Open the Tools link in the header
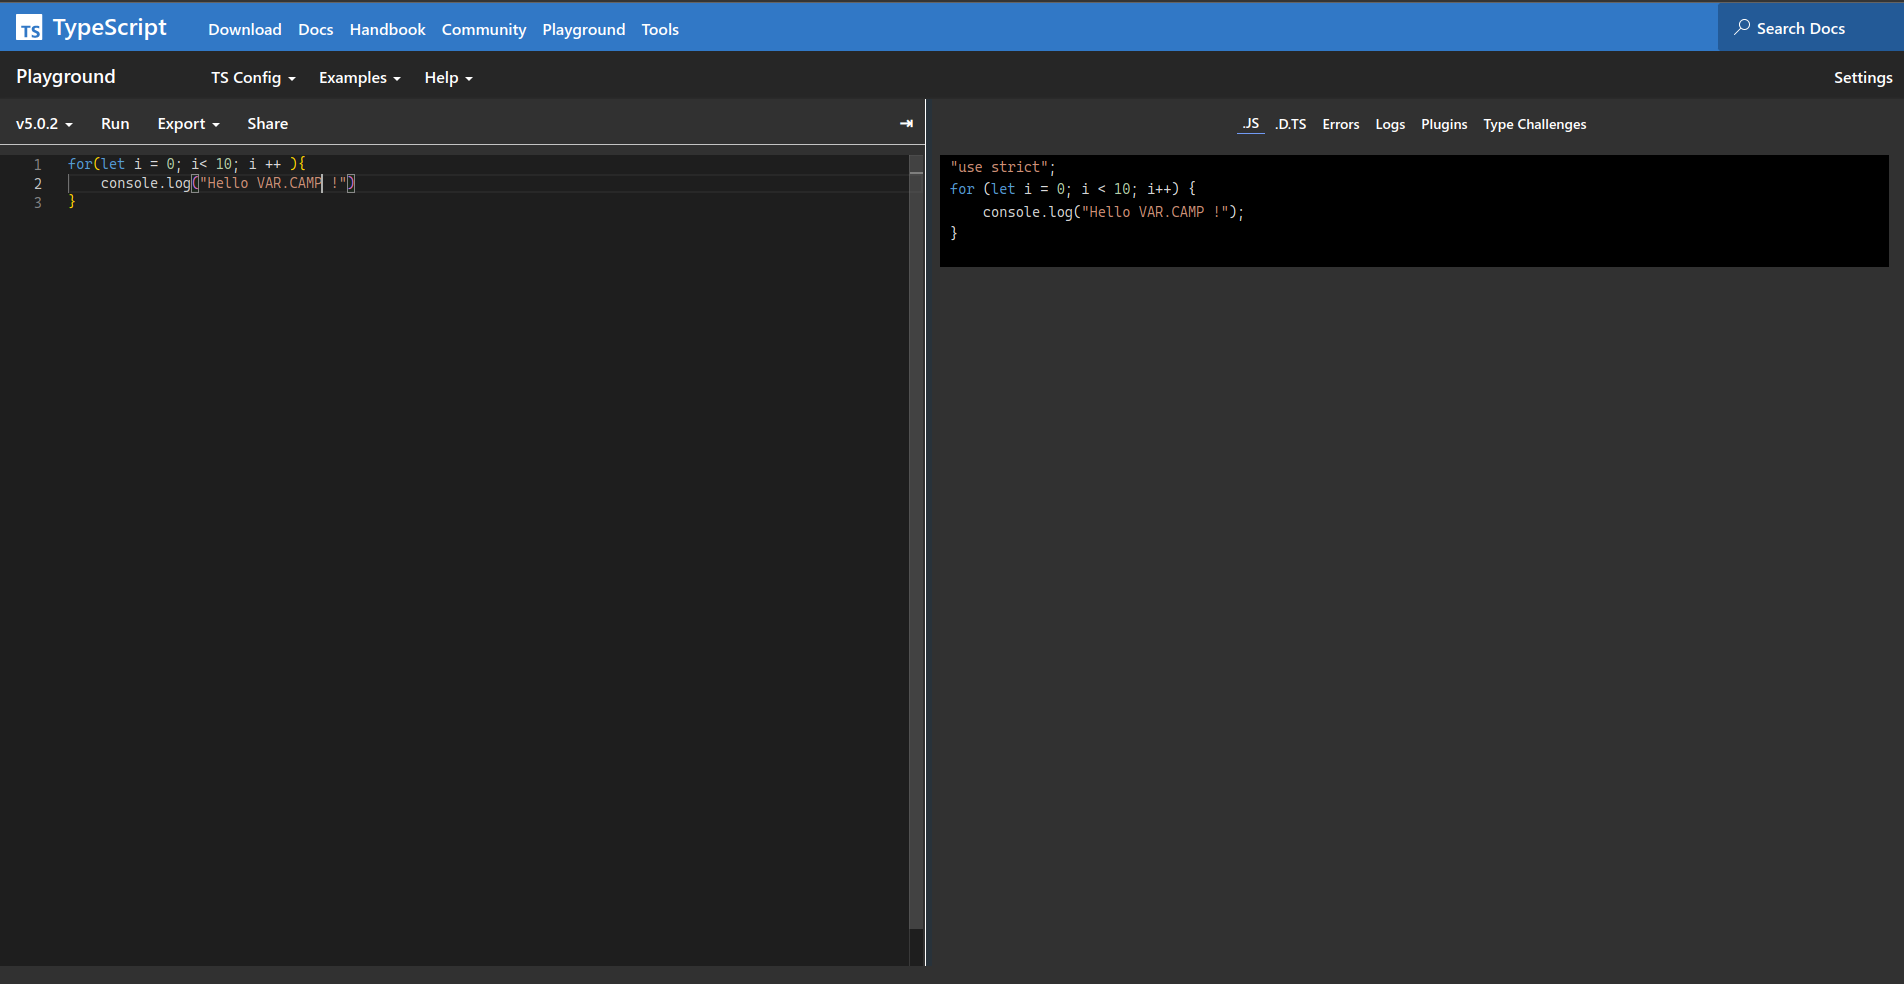The width and height of the screenshot is (1904, 984). [x=660, y=29]
